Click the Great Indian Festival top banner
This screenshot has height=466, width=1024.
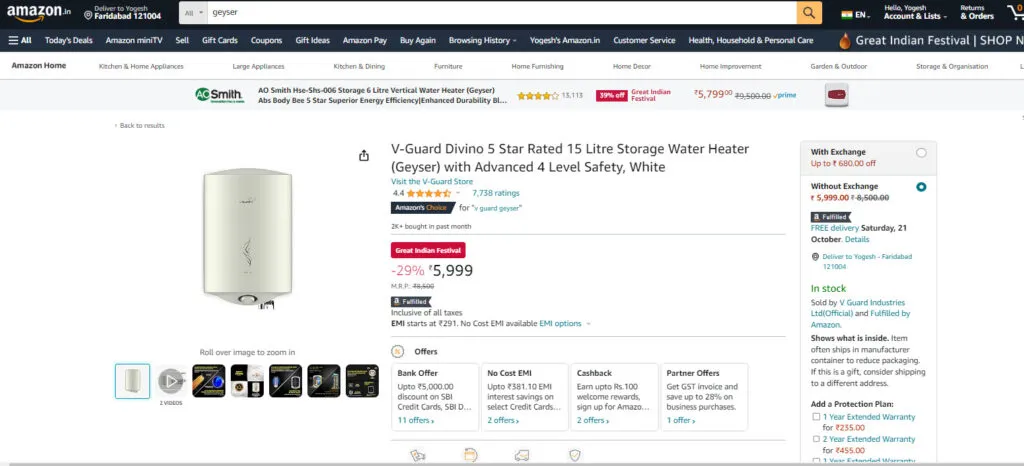point(931,40)
